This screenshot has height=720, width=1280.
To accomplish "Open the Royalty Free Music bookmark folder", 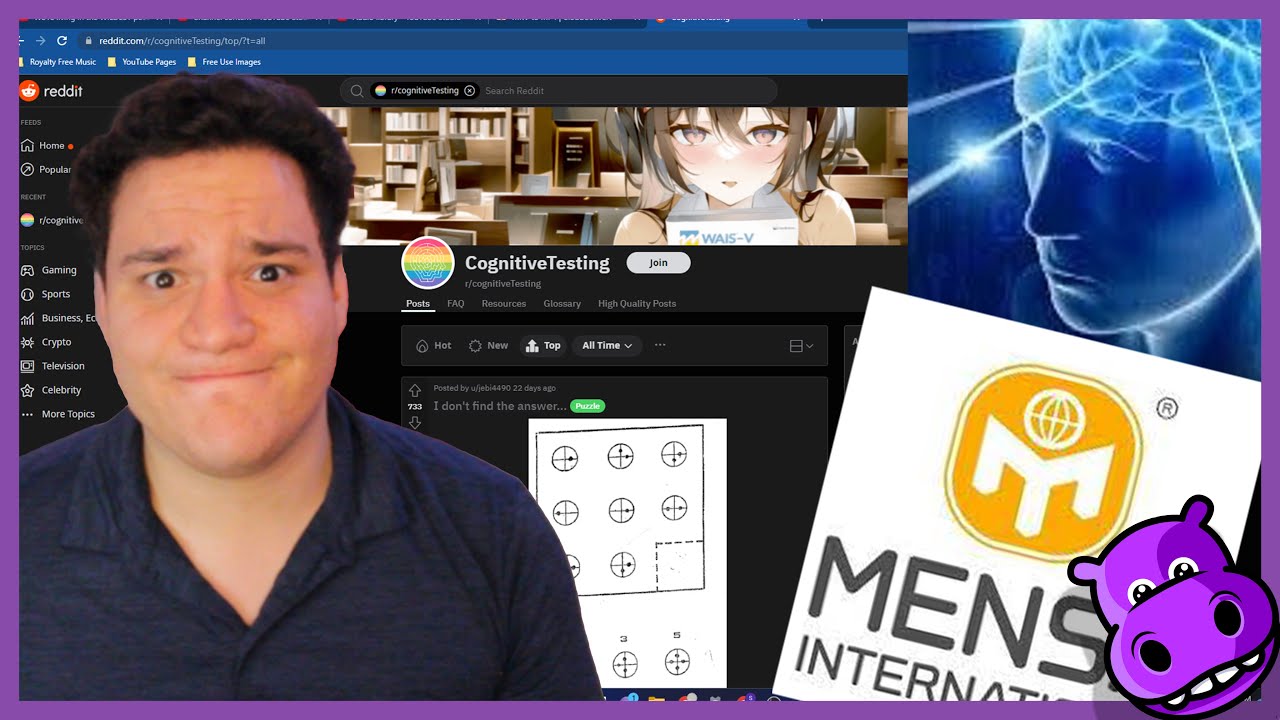I will click(59, 62).
